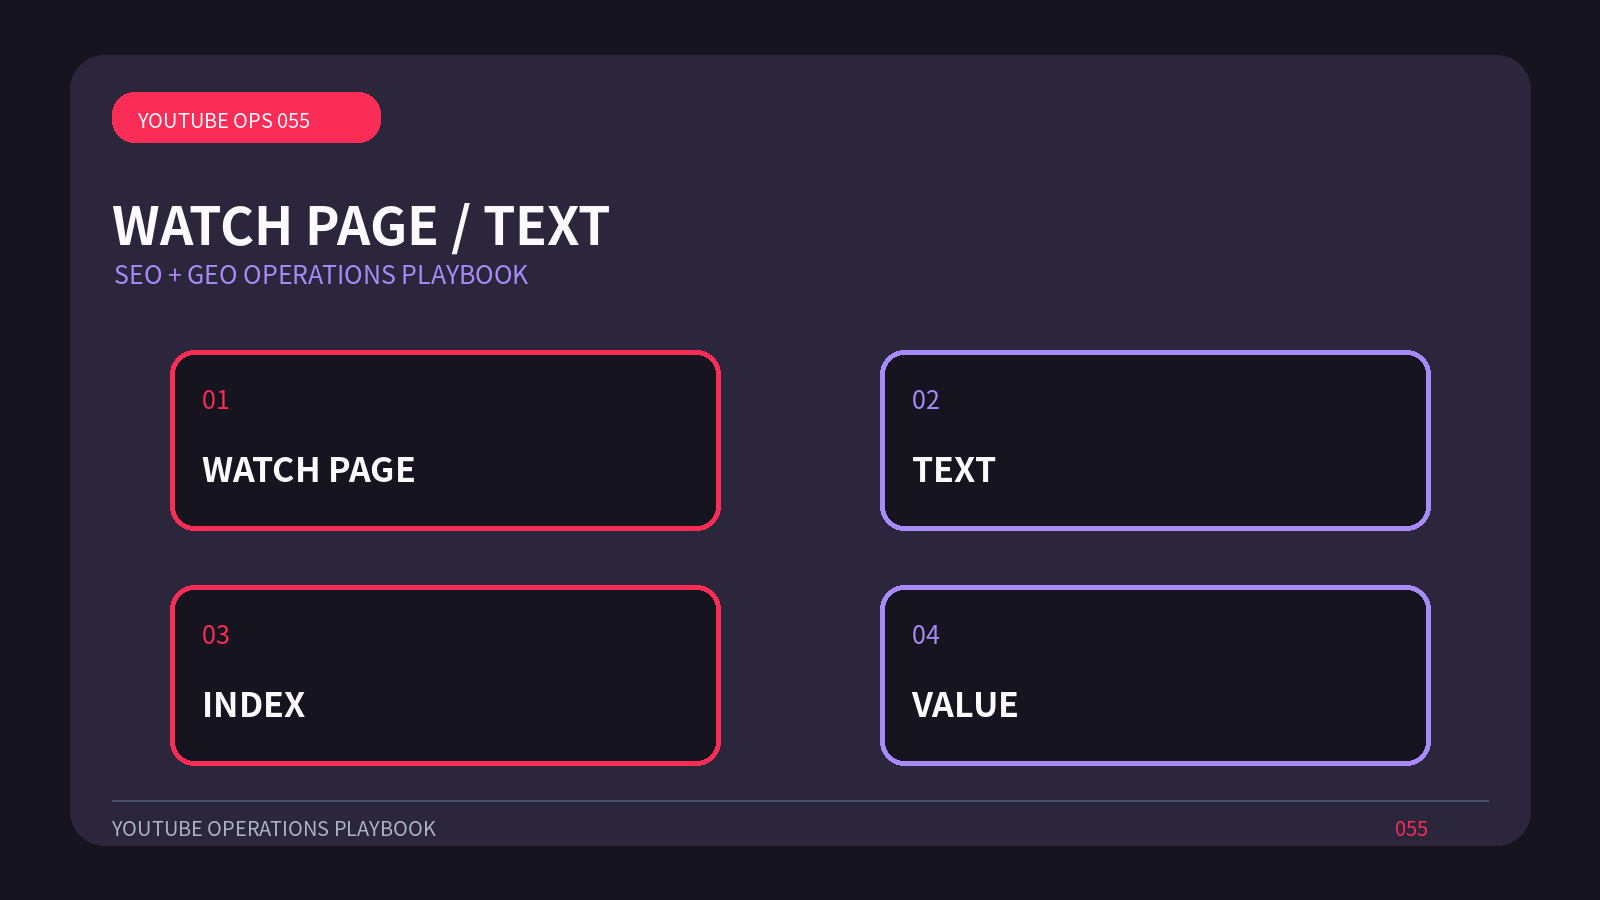The width and height of the screenshot is (1600, 900).
Task: Open the 02 TEXT card
Action: [1155, 440]
